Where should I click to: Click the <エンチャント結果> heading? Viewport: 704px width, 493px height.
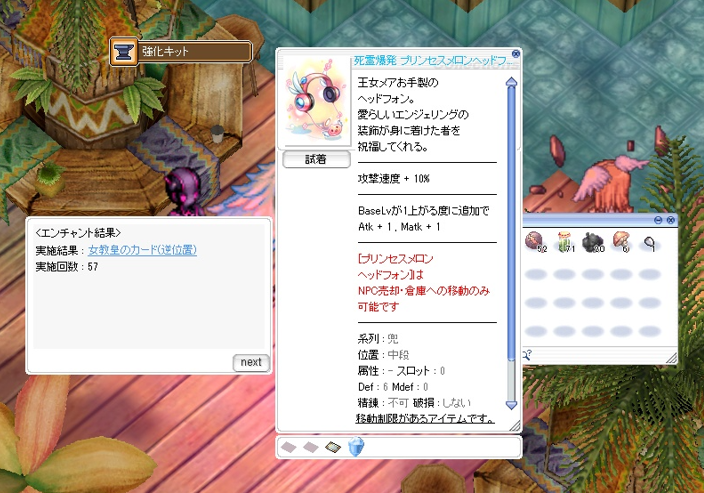pos(78,233)
